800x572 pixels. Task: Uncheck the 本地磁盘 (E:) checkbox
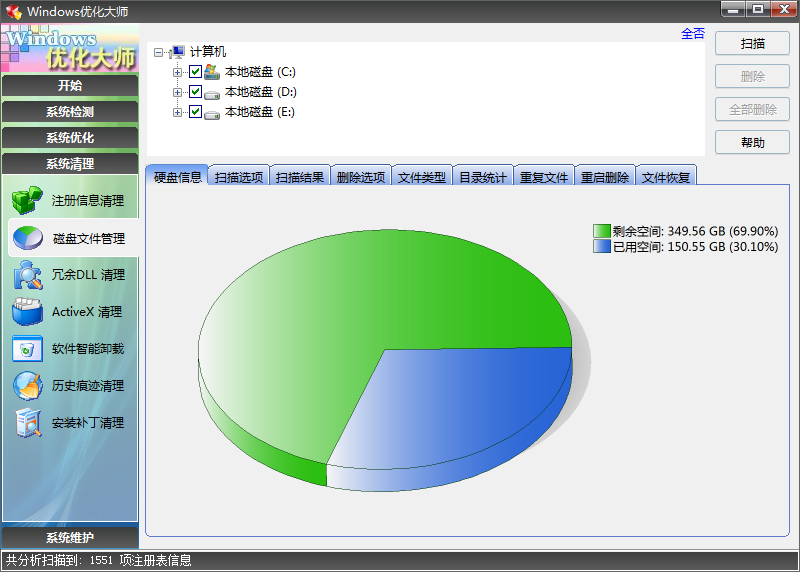point(195,112)
